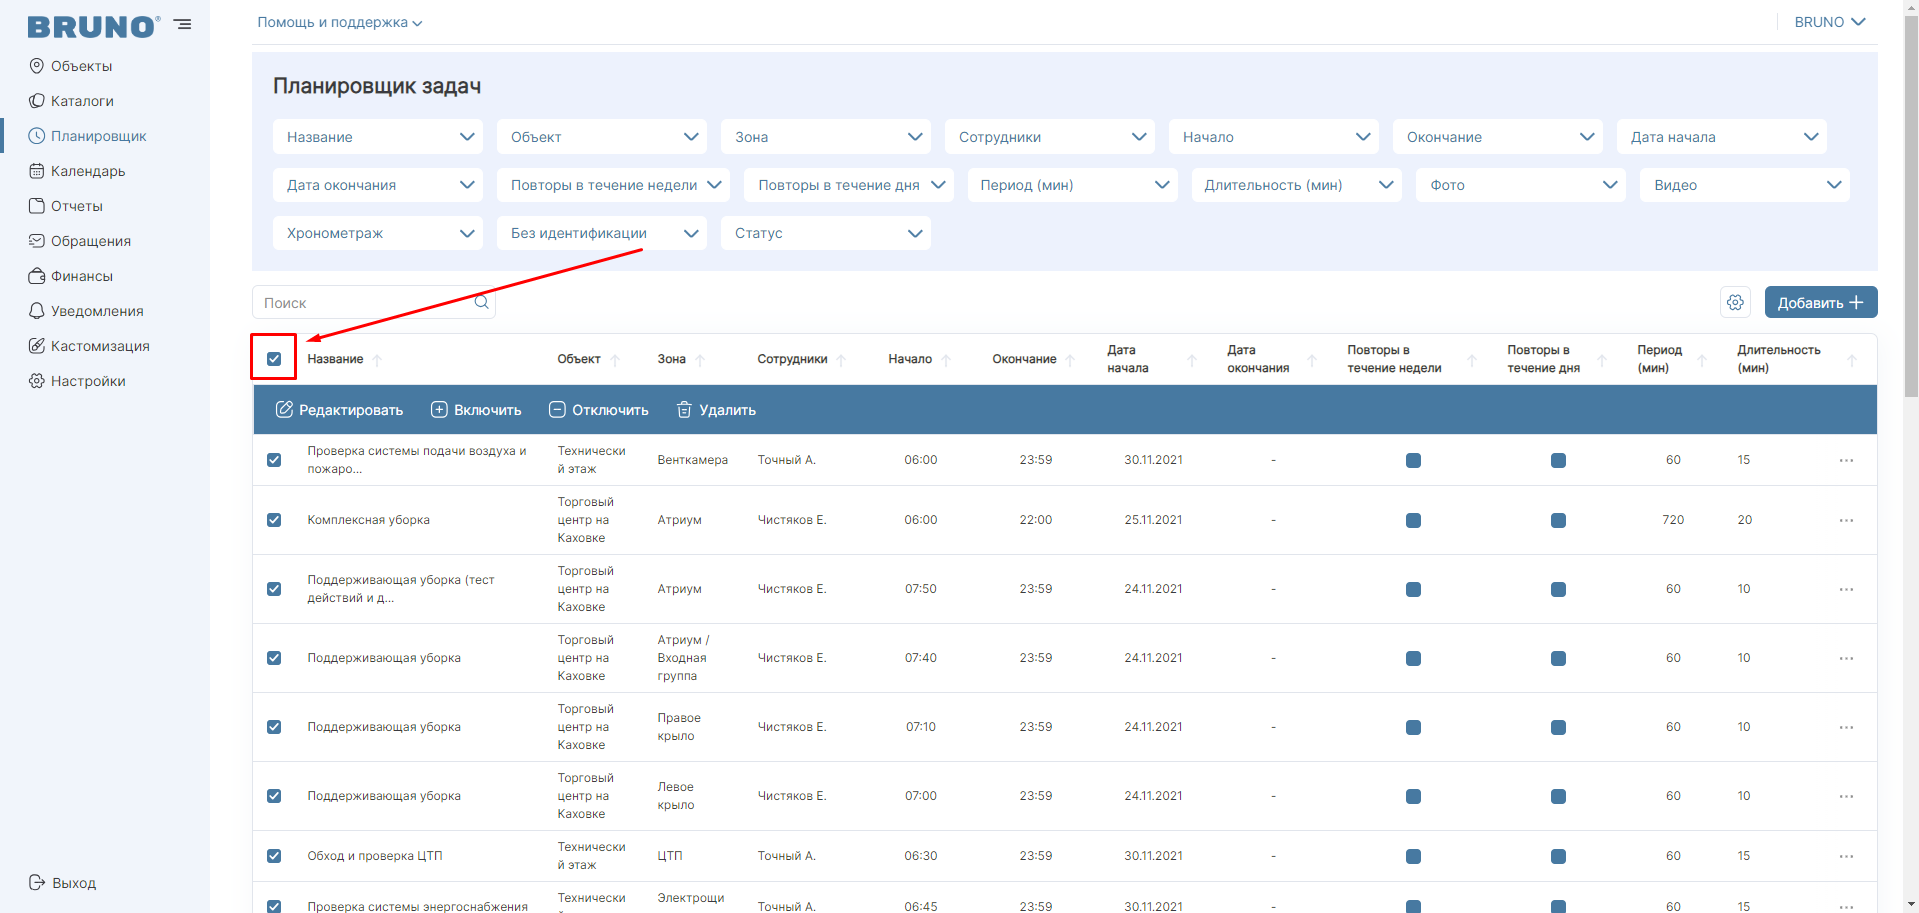Sort by Период (мин) column arrow
The height and width of the screenshot is (913, 1919).
tap(1702, 360)
